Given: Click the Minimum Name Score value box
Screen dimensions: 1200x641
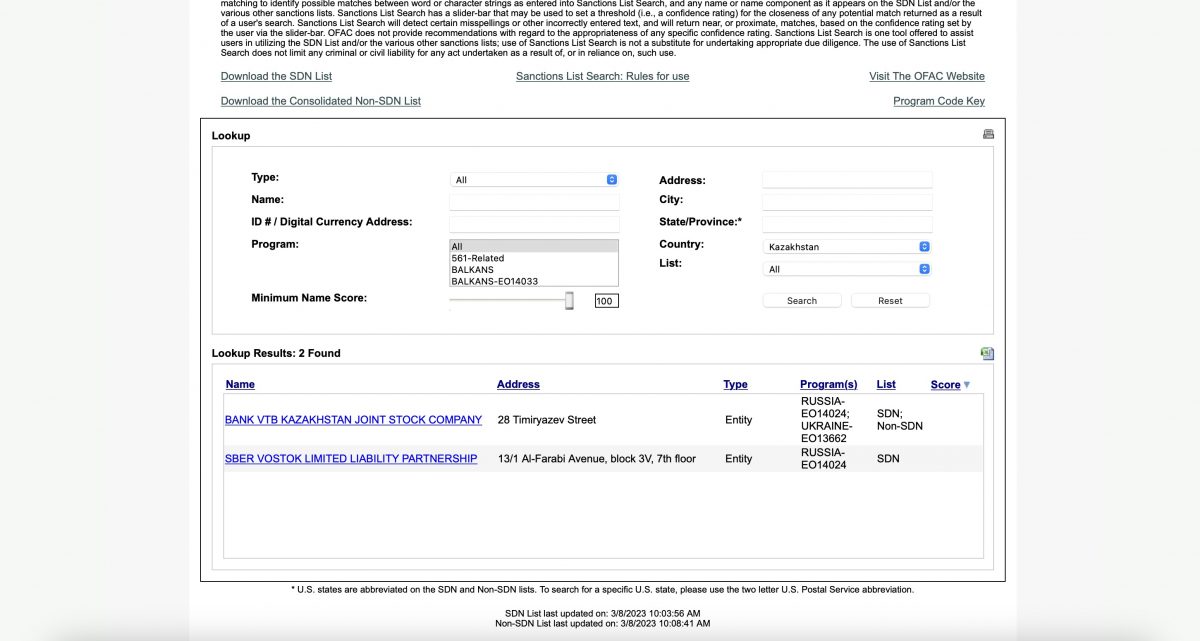Looking at the screenshot, I should (607, 301).
